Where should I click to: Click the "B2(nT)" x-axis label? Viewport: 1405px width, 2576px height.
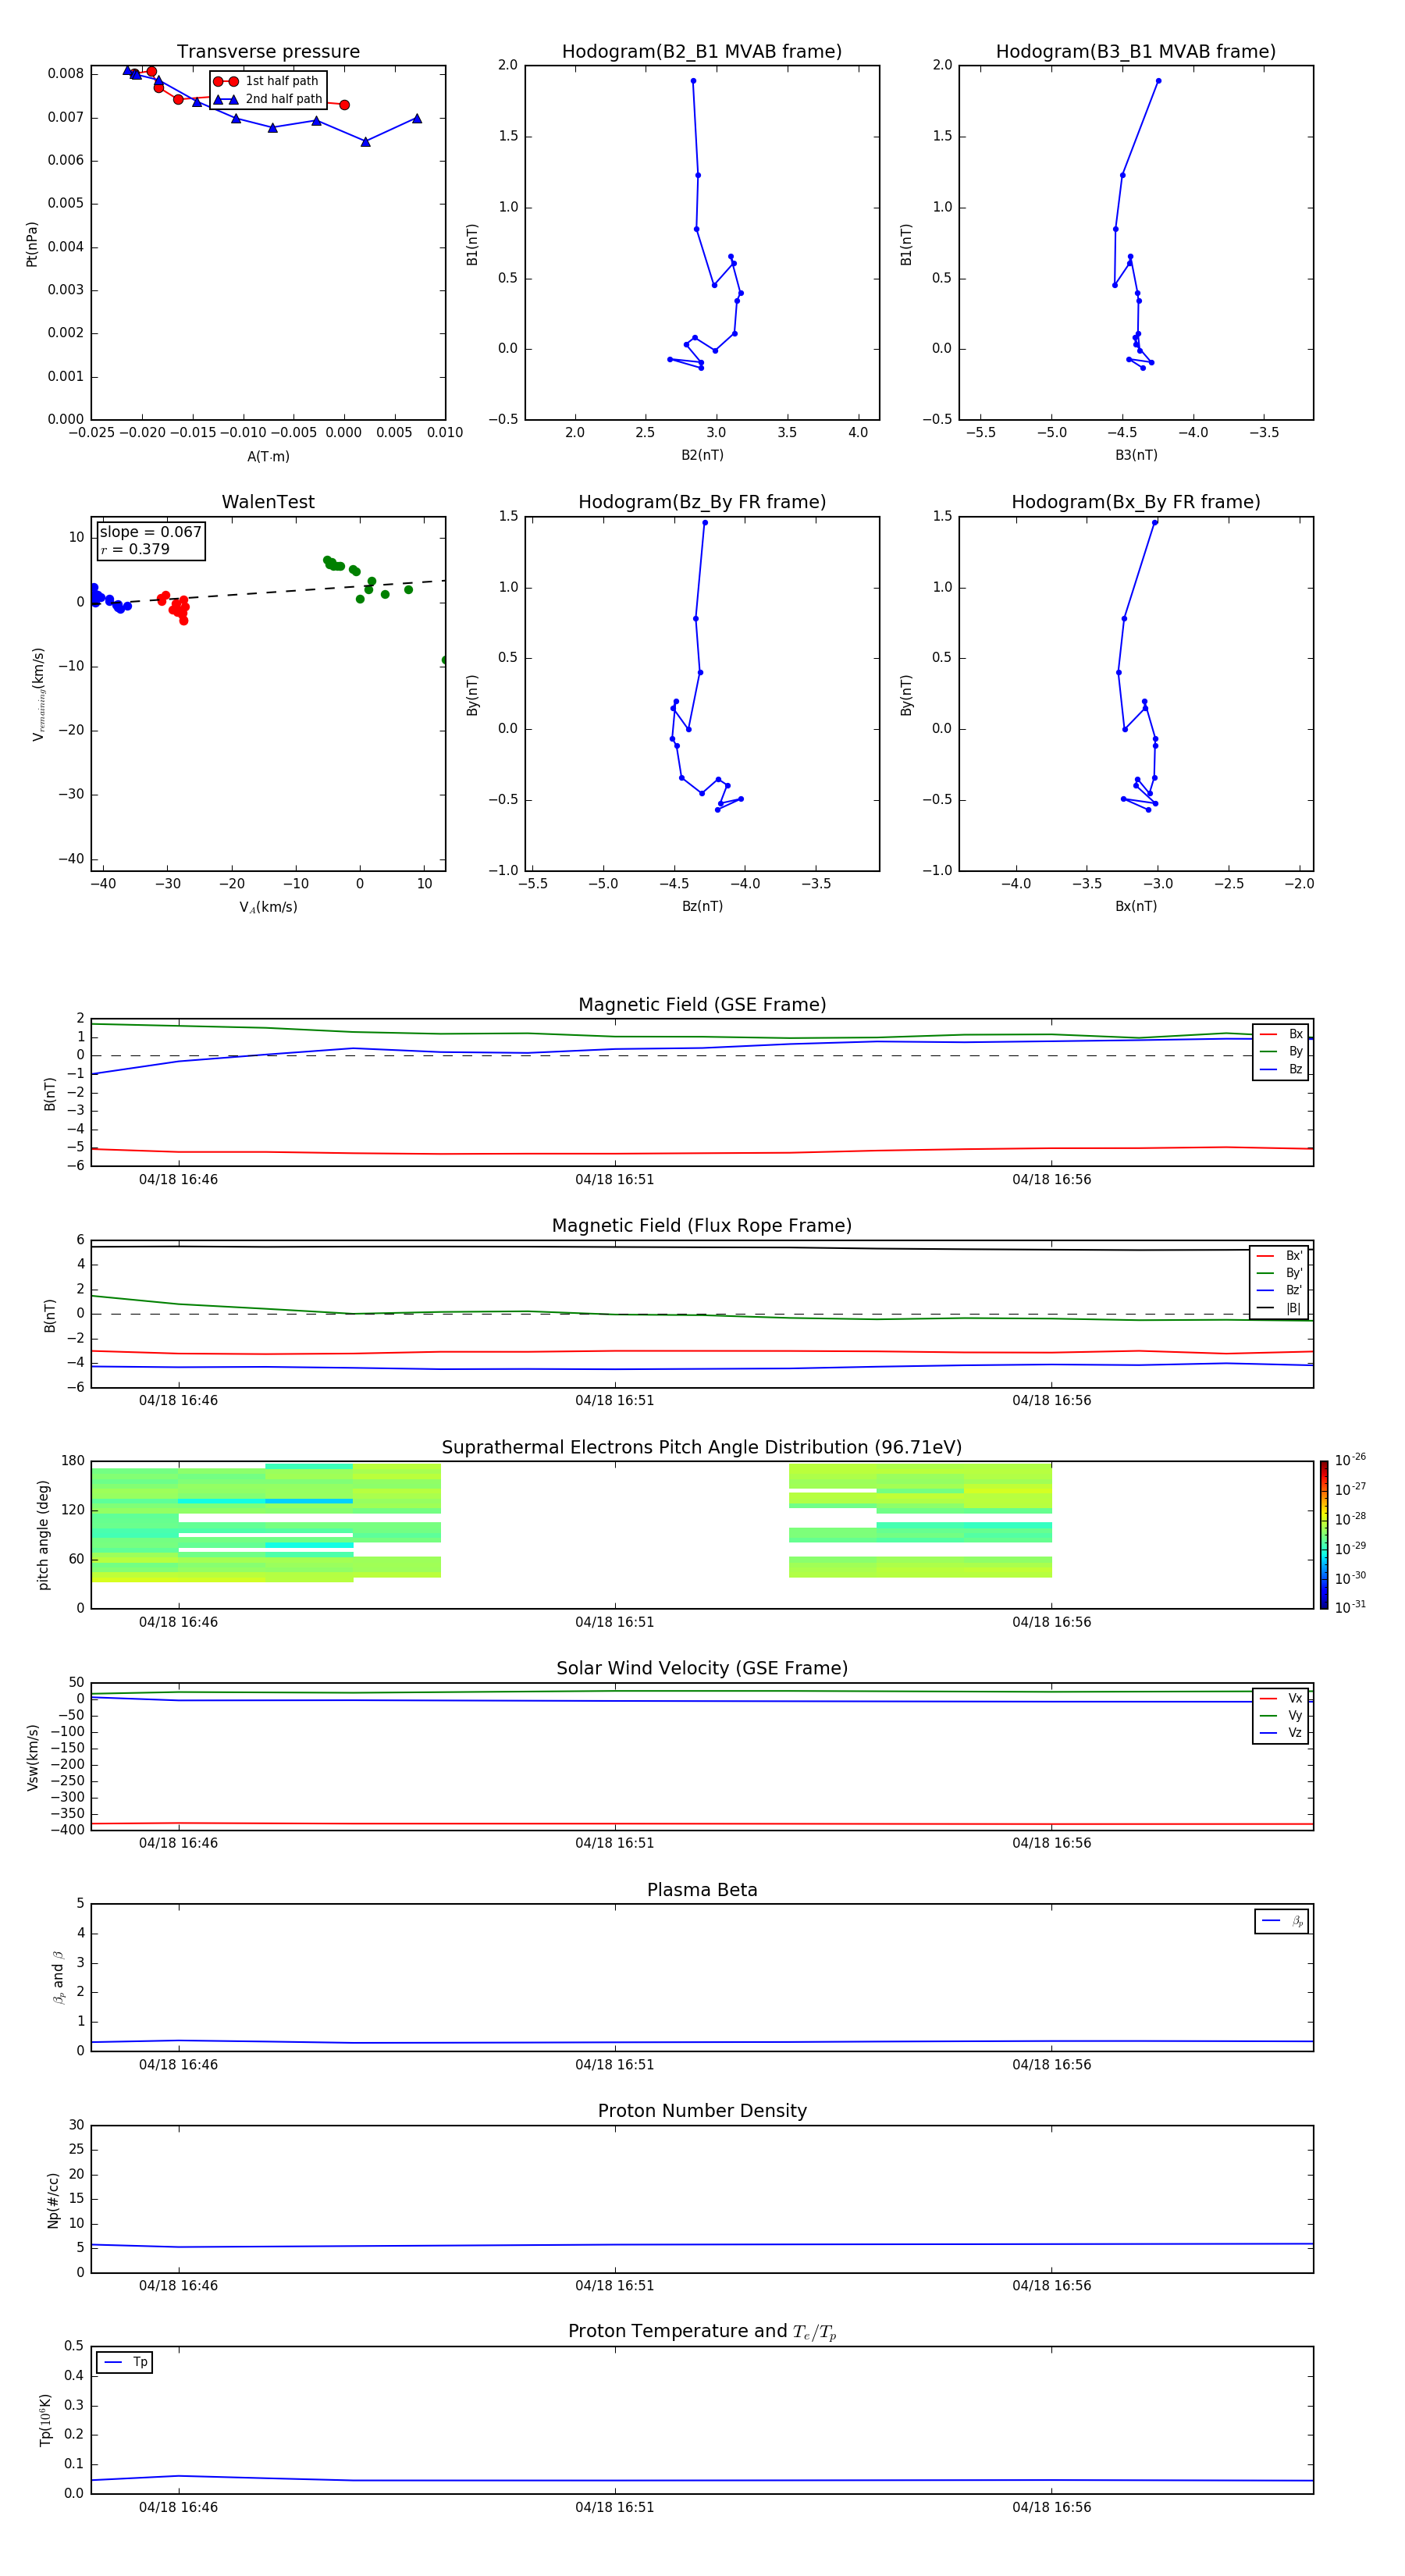click(x=702, y=455)
